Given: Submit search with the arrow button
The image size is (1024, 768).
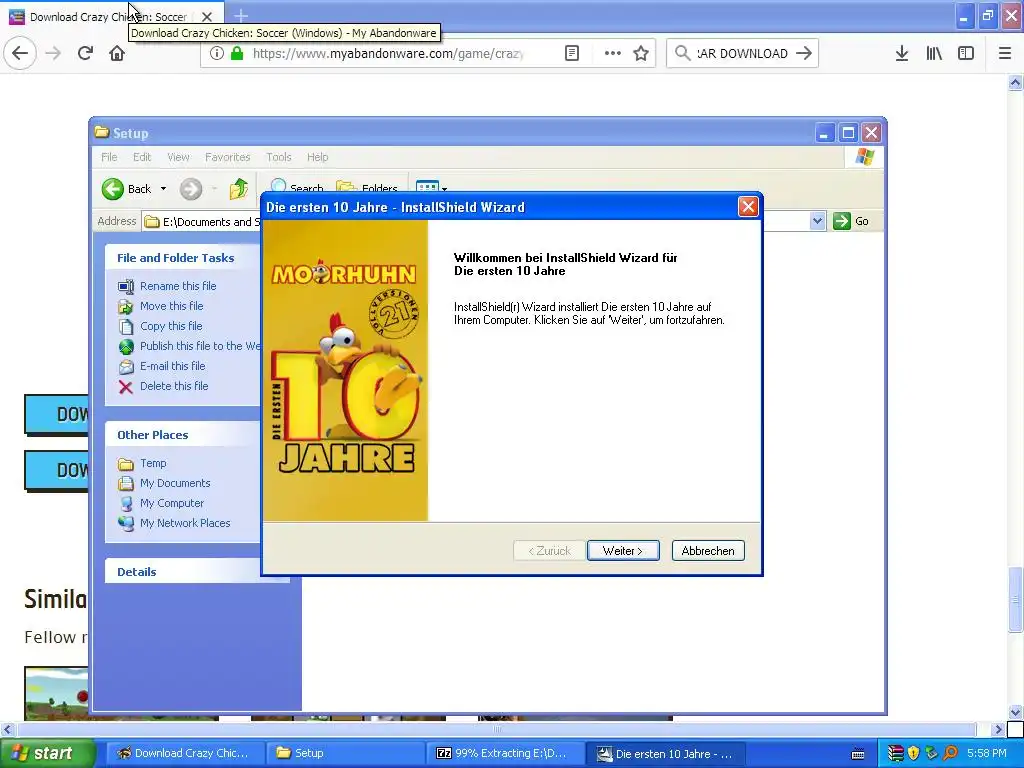Looking at the screenshot, I should tap(804, 53).
